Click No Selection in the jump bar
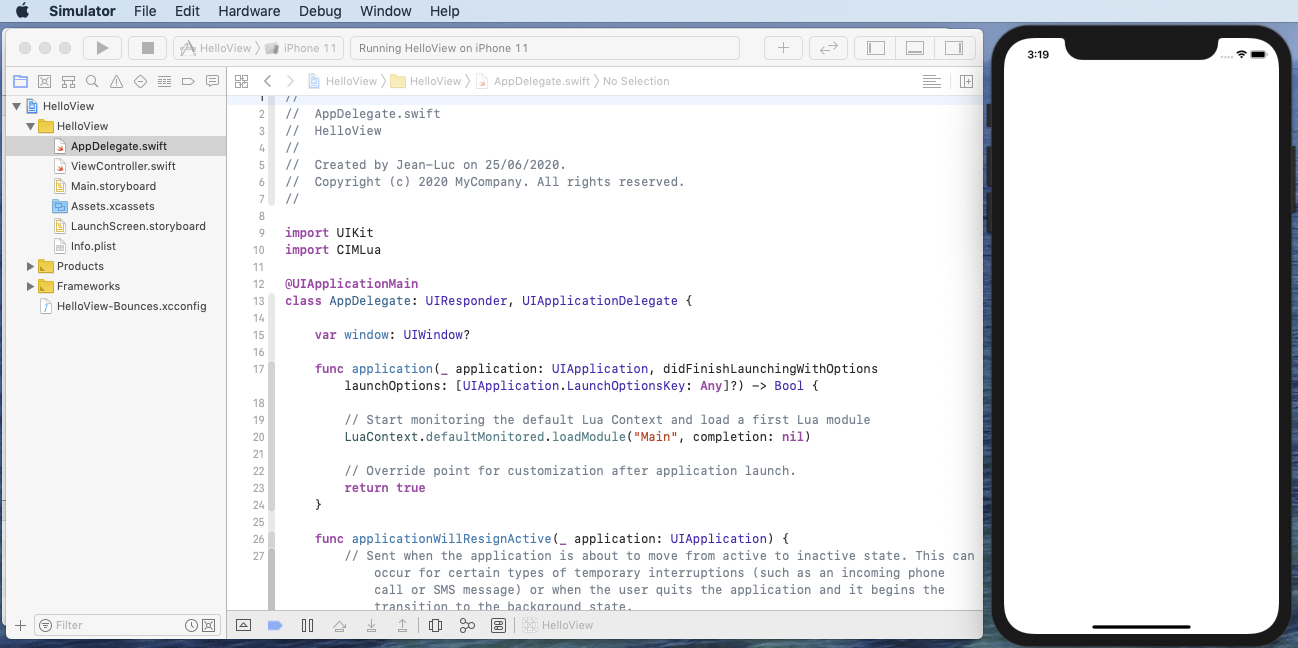The width and height of the screenshot is (1298, 648). [x=636, y=81]
